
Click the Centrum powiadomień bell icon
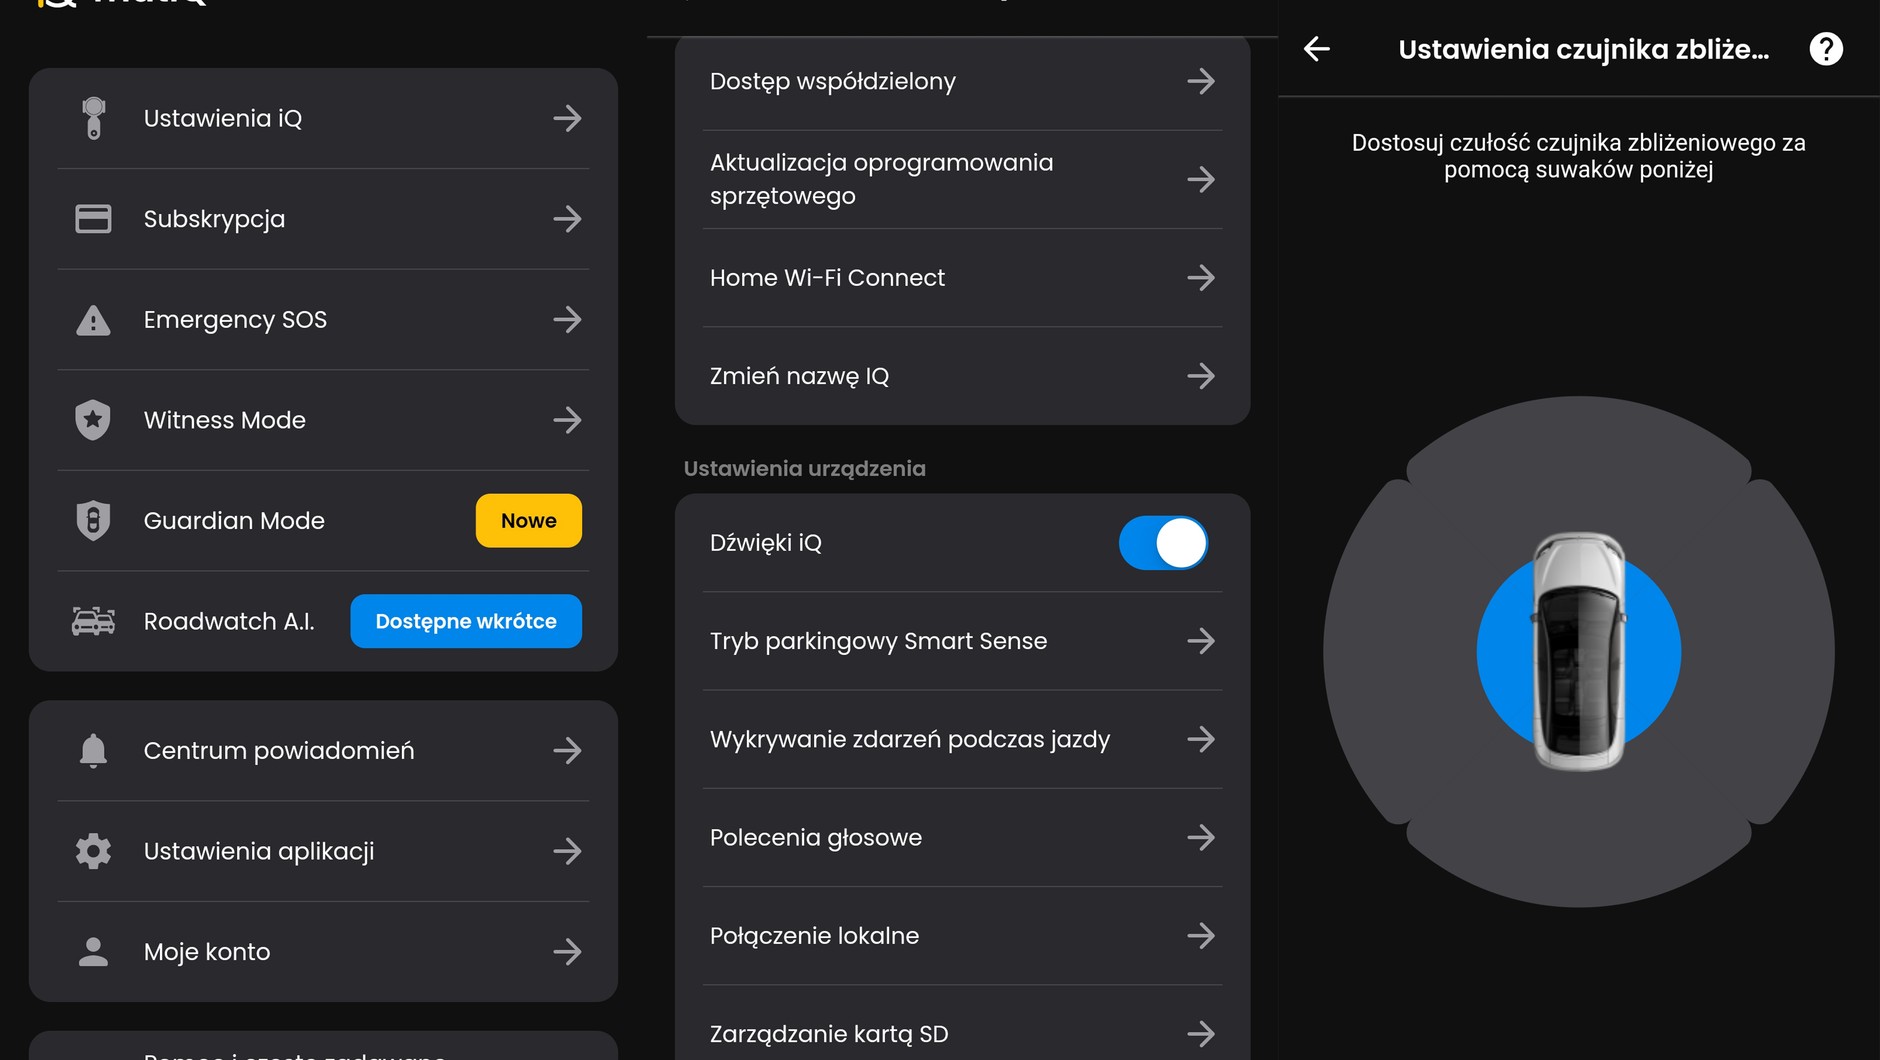pos(93,751)
